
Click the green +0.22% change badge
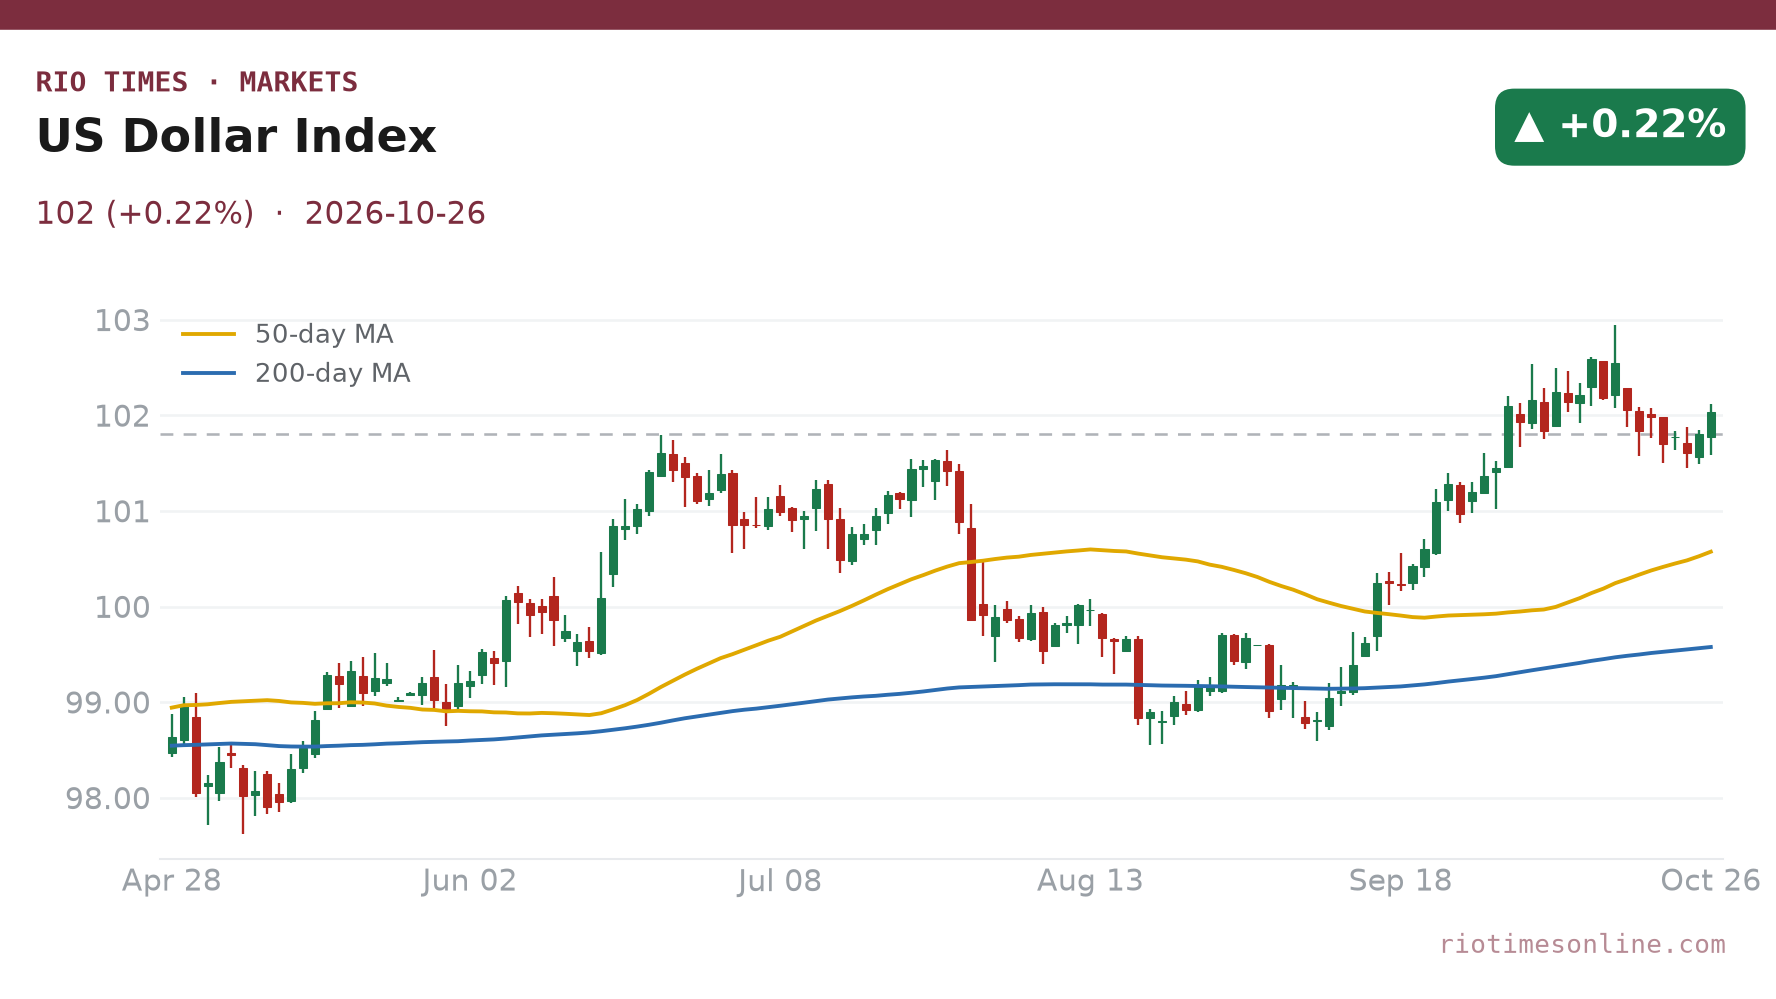point(1620,127)
